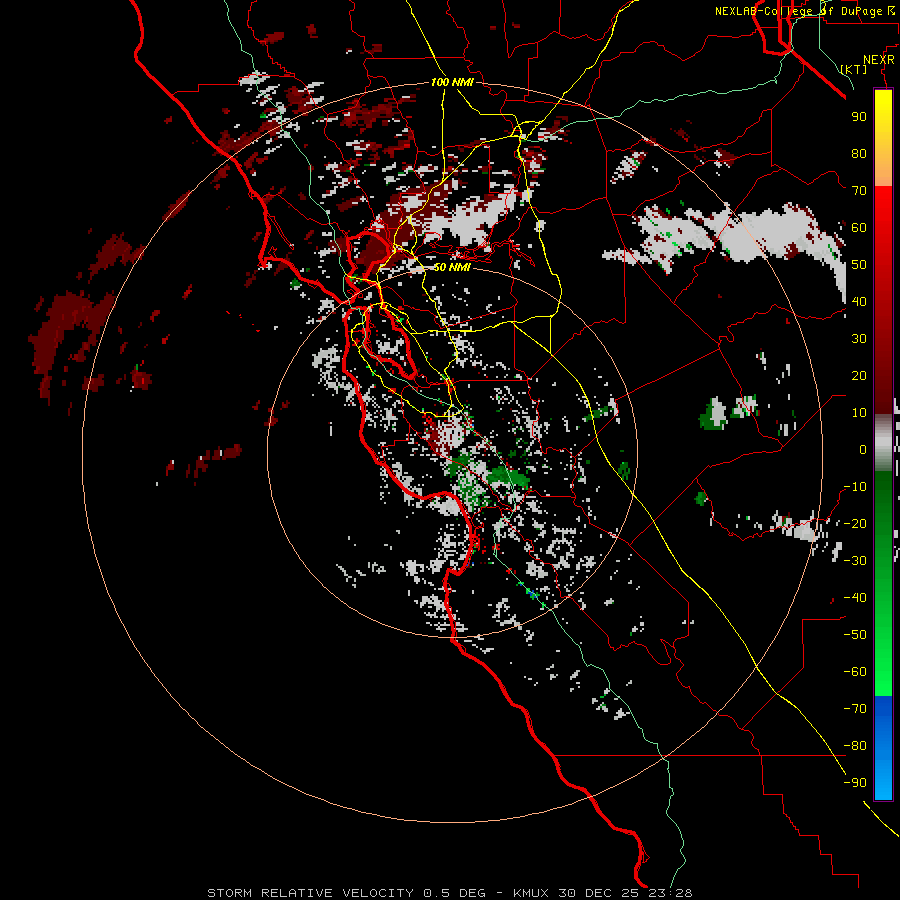This screenshot has height=900, width=900.
Task: Click the positive 30 knot scale label
Action: pyautogui.click(x=859, y=339)
